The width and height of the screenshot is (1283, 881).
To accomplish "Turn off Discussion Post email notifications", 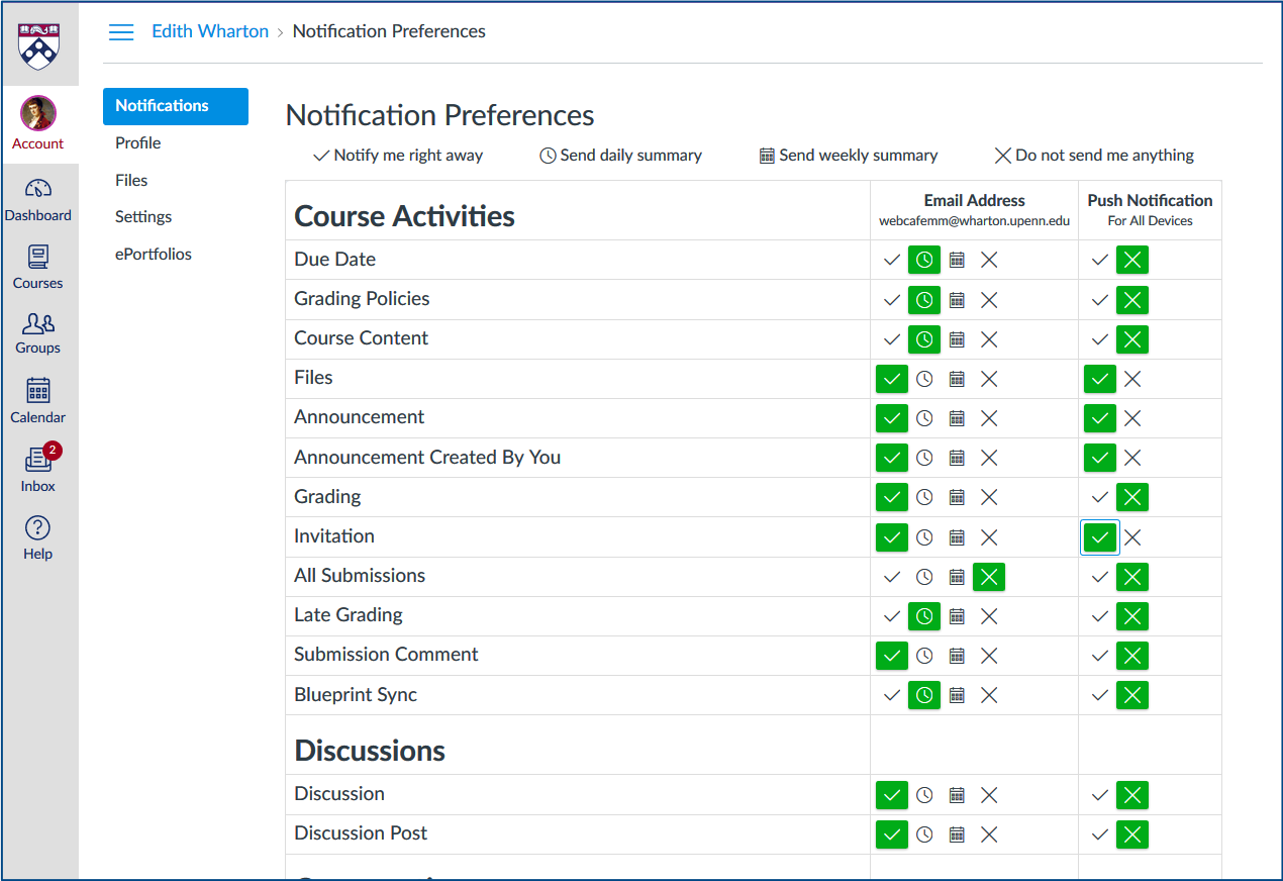I will [989, 834].
